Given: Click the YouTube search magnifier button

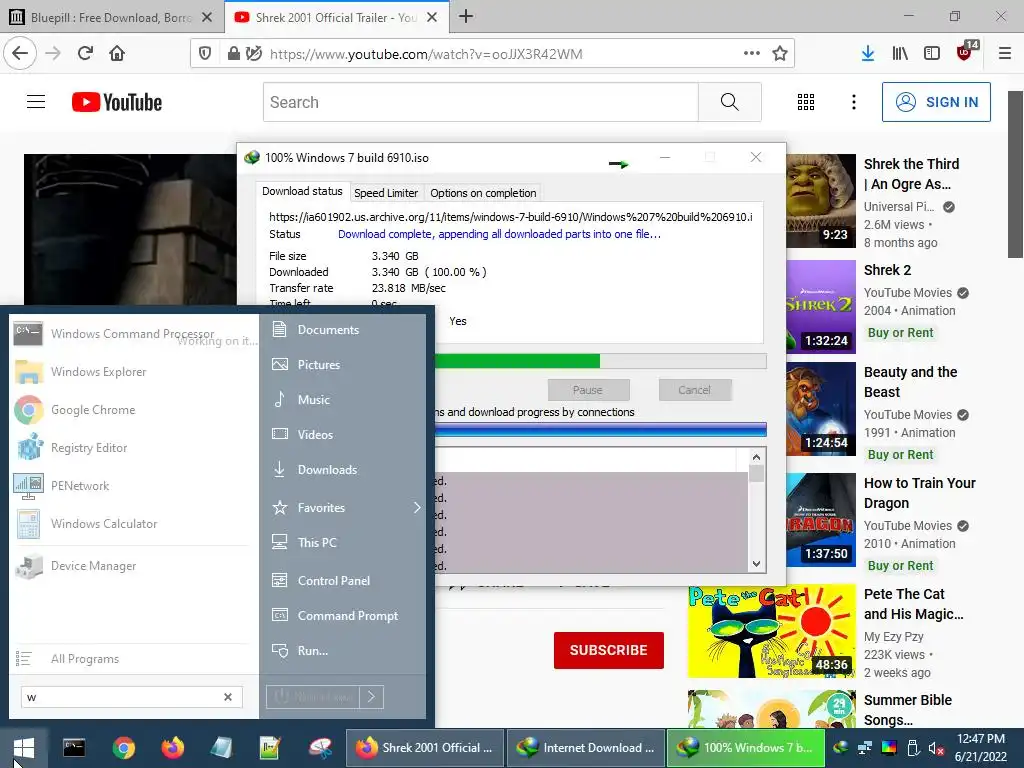Looking at the screenshot, I should pos(729,102).
